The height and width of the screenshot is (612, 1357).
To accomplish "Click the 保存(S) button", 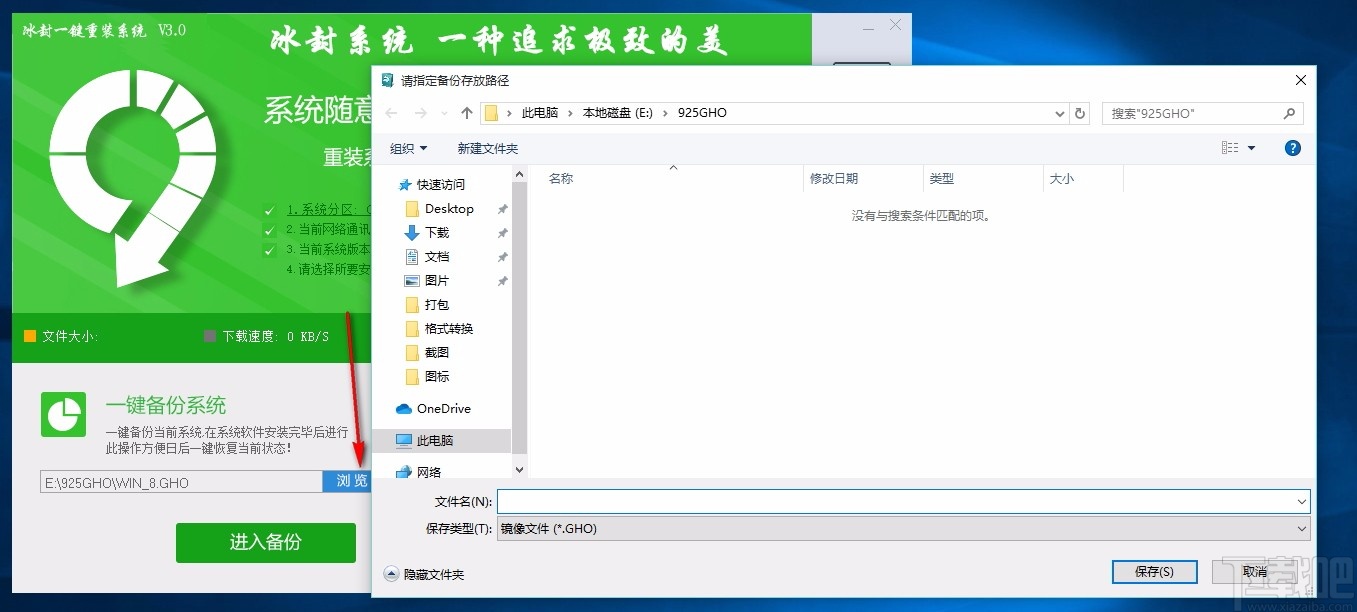I will [x=1154, y=571].
